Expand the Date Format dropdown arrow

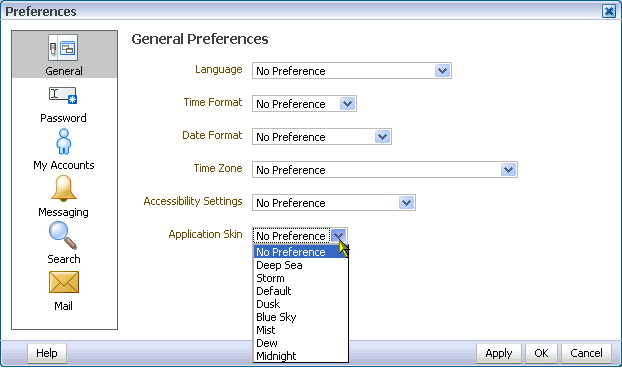coord(382,137)
